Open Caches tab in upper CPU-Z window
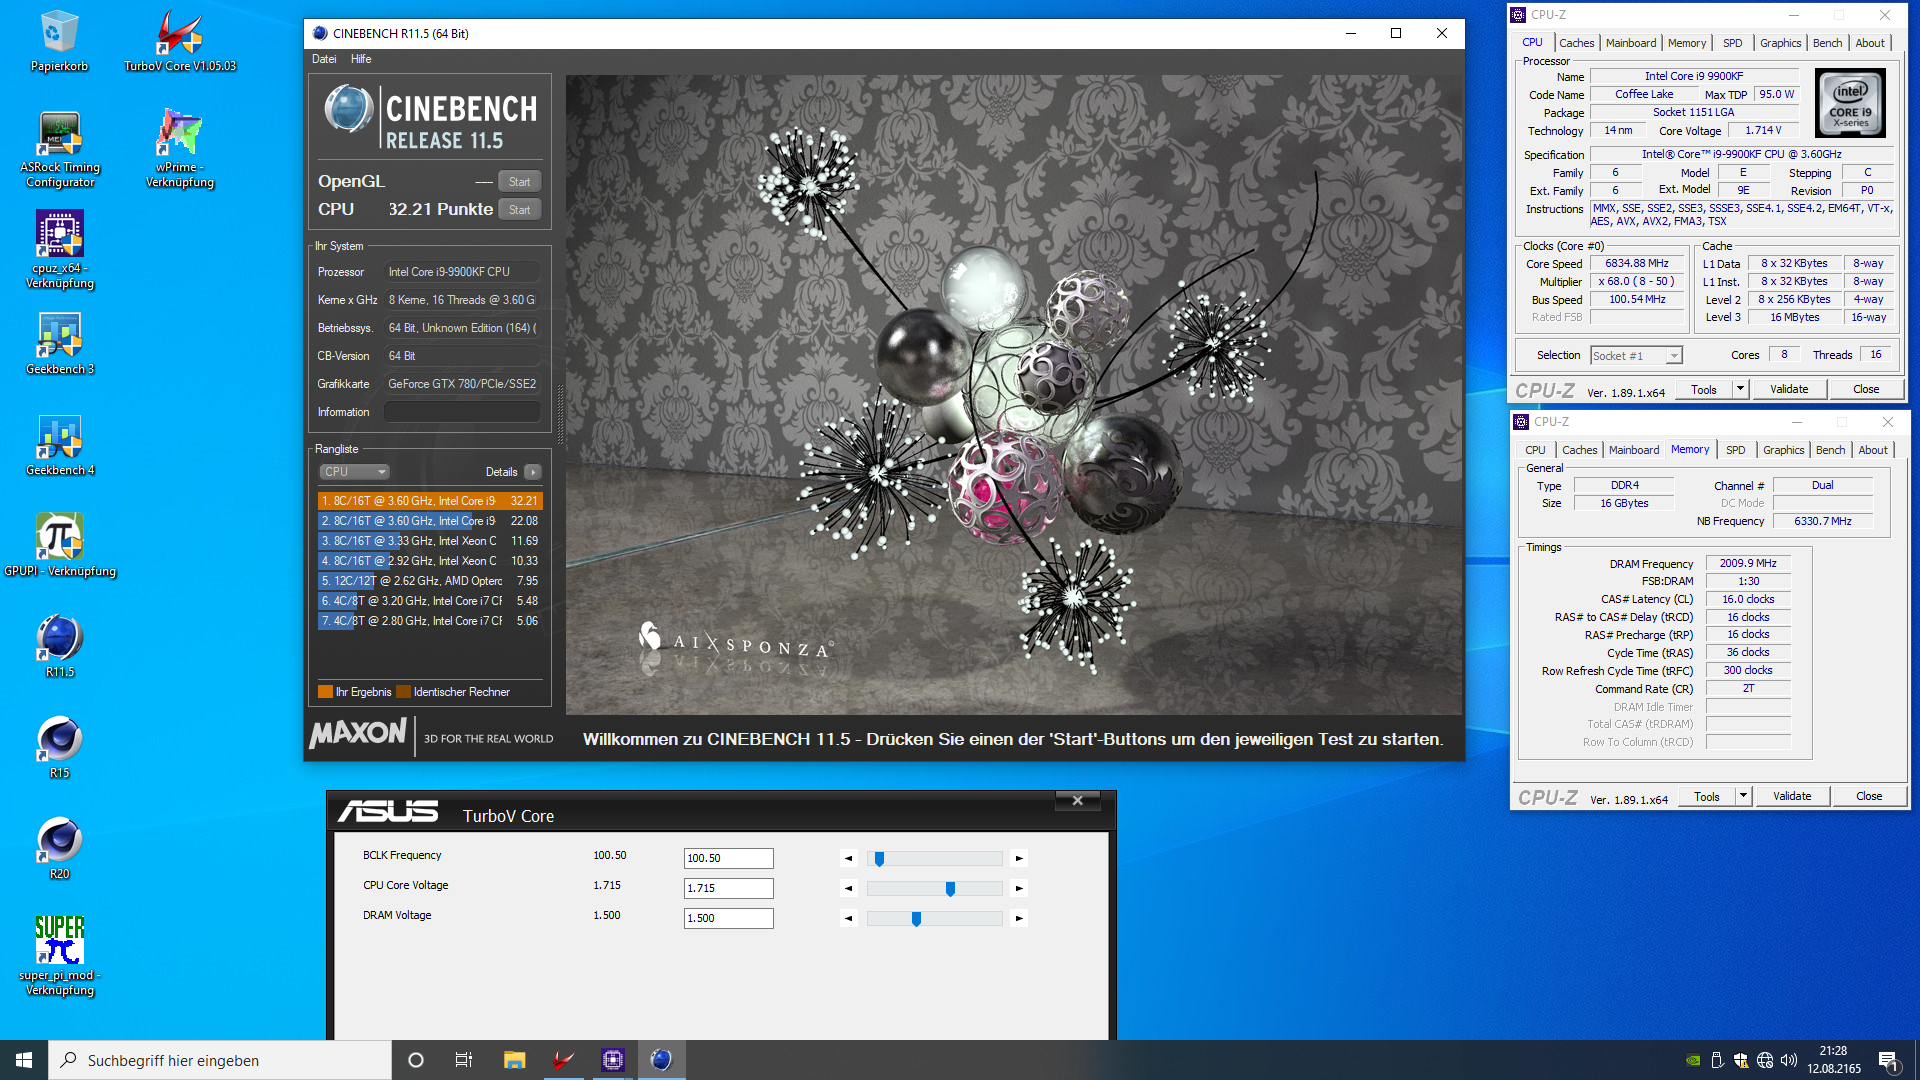 coord(1577,43)
